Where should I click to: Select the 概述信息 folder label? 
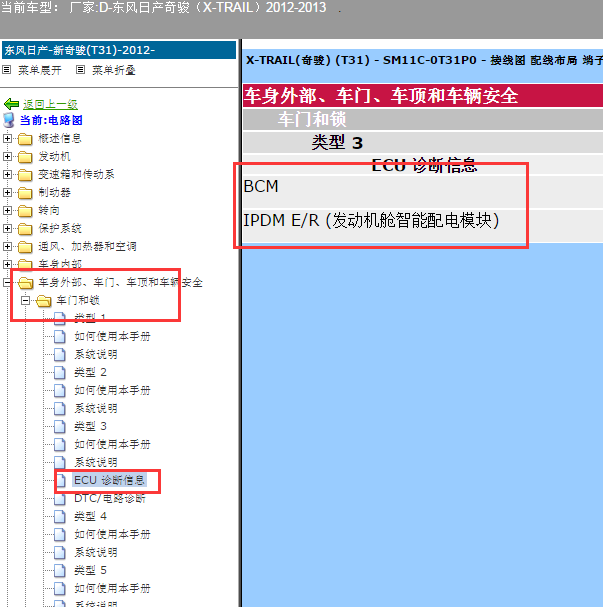(60, 139)
